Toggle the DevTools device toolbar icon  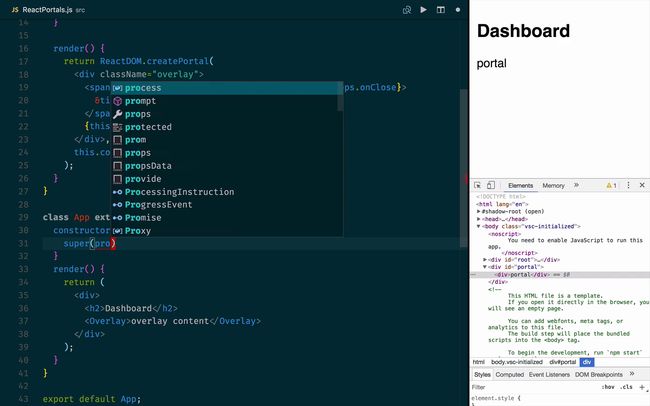click(490, 185)
